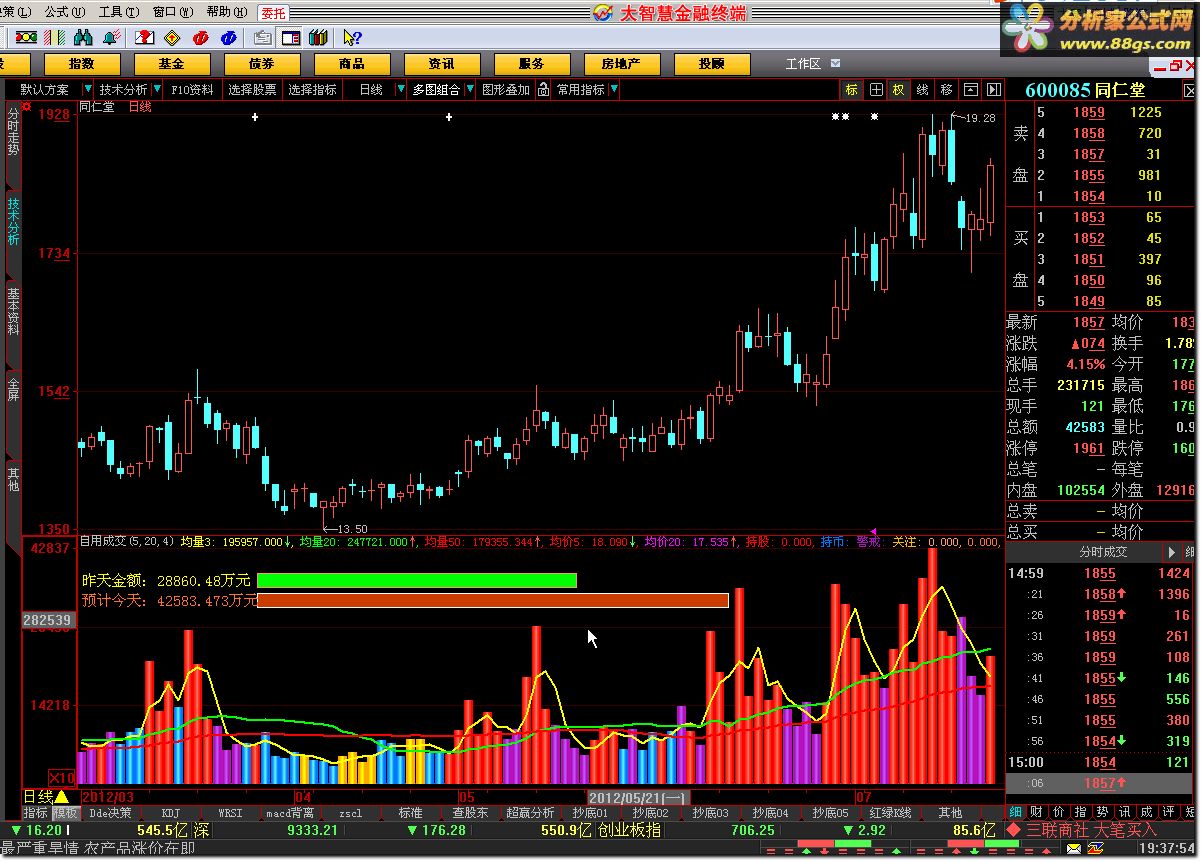The image size is (1202, 861).
Task: Click the 房地产 category button
Action: [x=622, y=64]
